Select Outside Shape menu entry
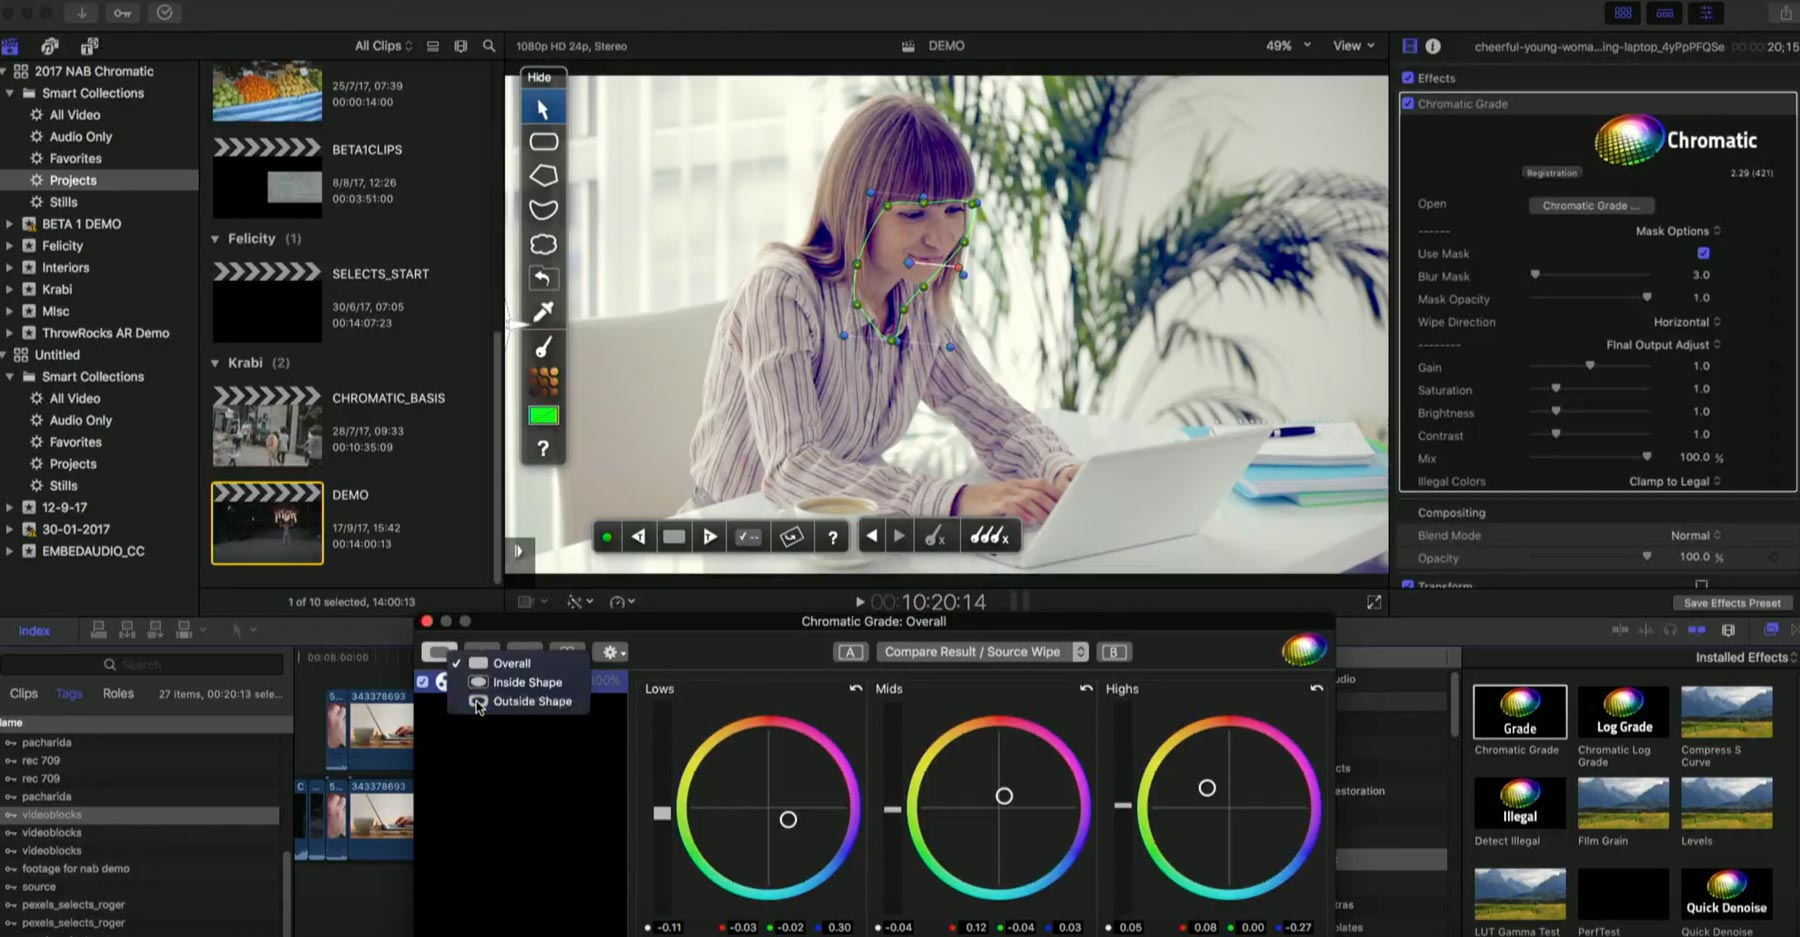The width and height of the screenshot is (1800, 937). pos(520,701)
